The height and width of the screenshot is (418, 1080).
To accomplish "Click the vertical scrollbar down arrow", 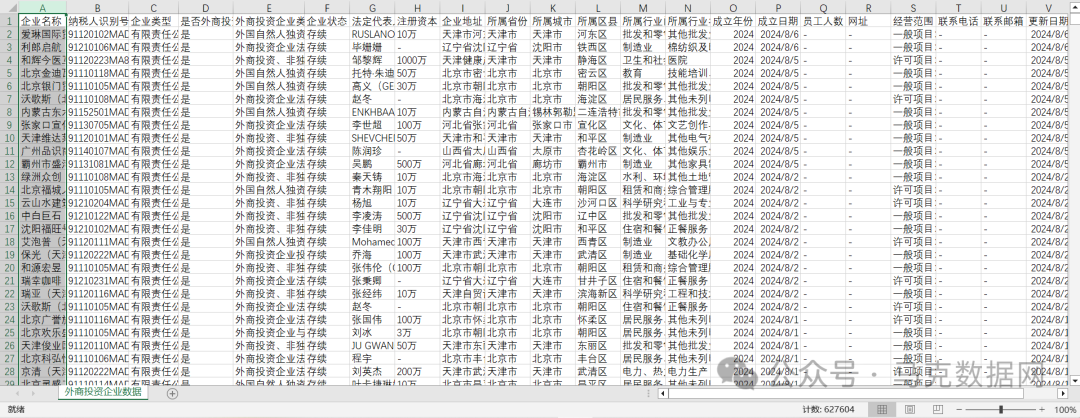I will pos(1074,379).
